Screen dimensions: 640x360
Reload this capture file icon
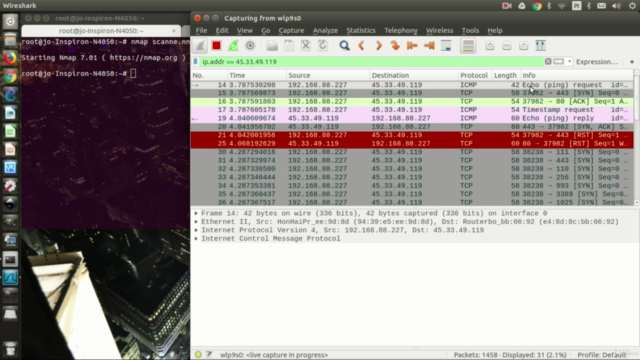pyautogui.click(x=322, y=46)
